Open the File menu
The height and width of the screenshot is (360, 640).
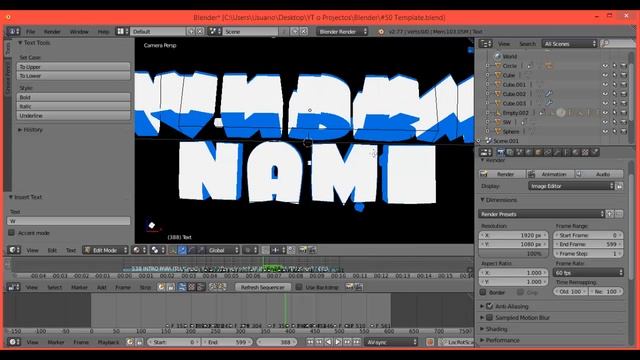31,31
